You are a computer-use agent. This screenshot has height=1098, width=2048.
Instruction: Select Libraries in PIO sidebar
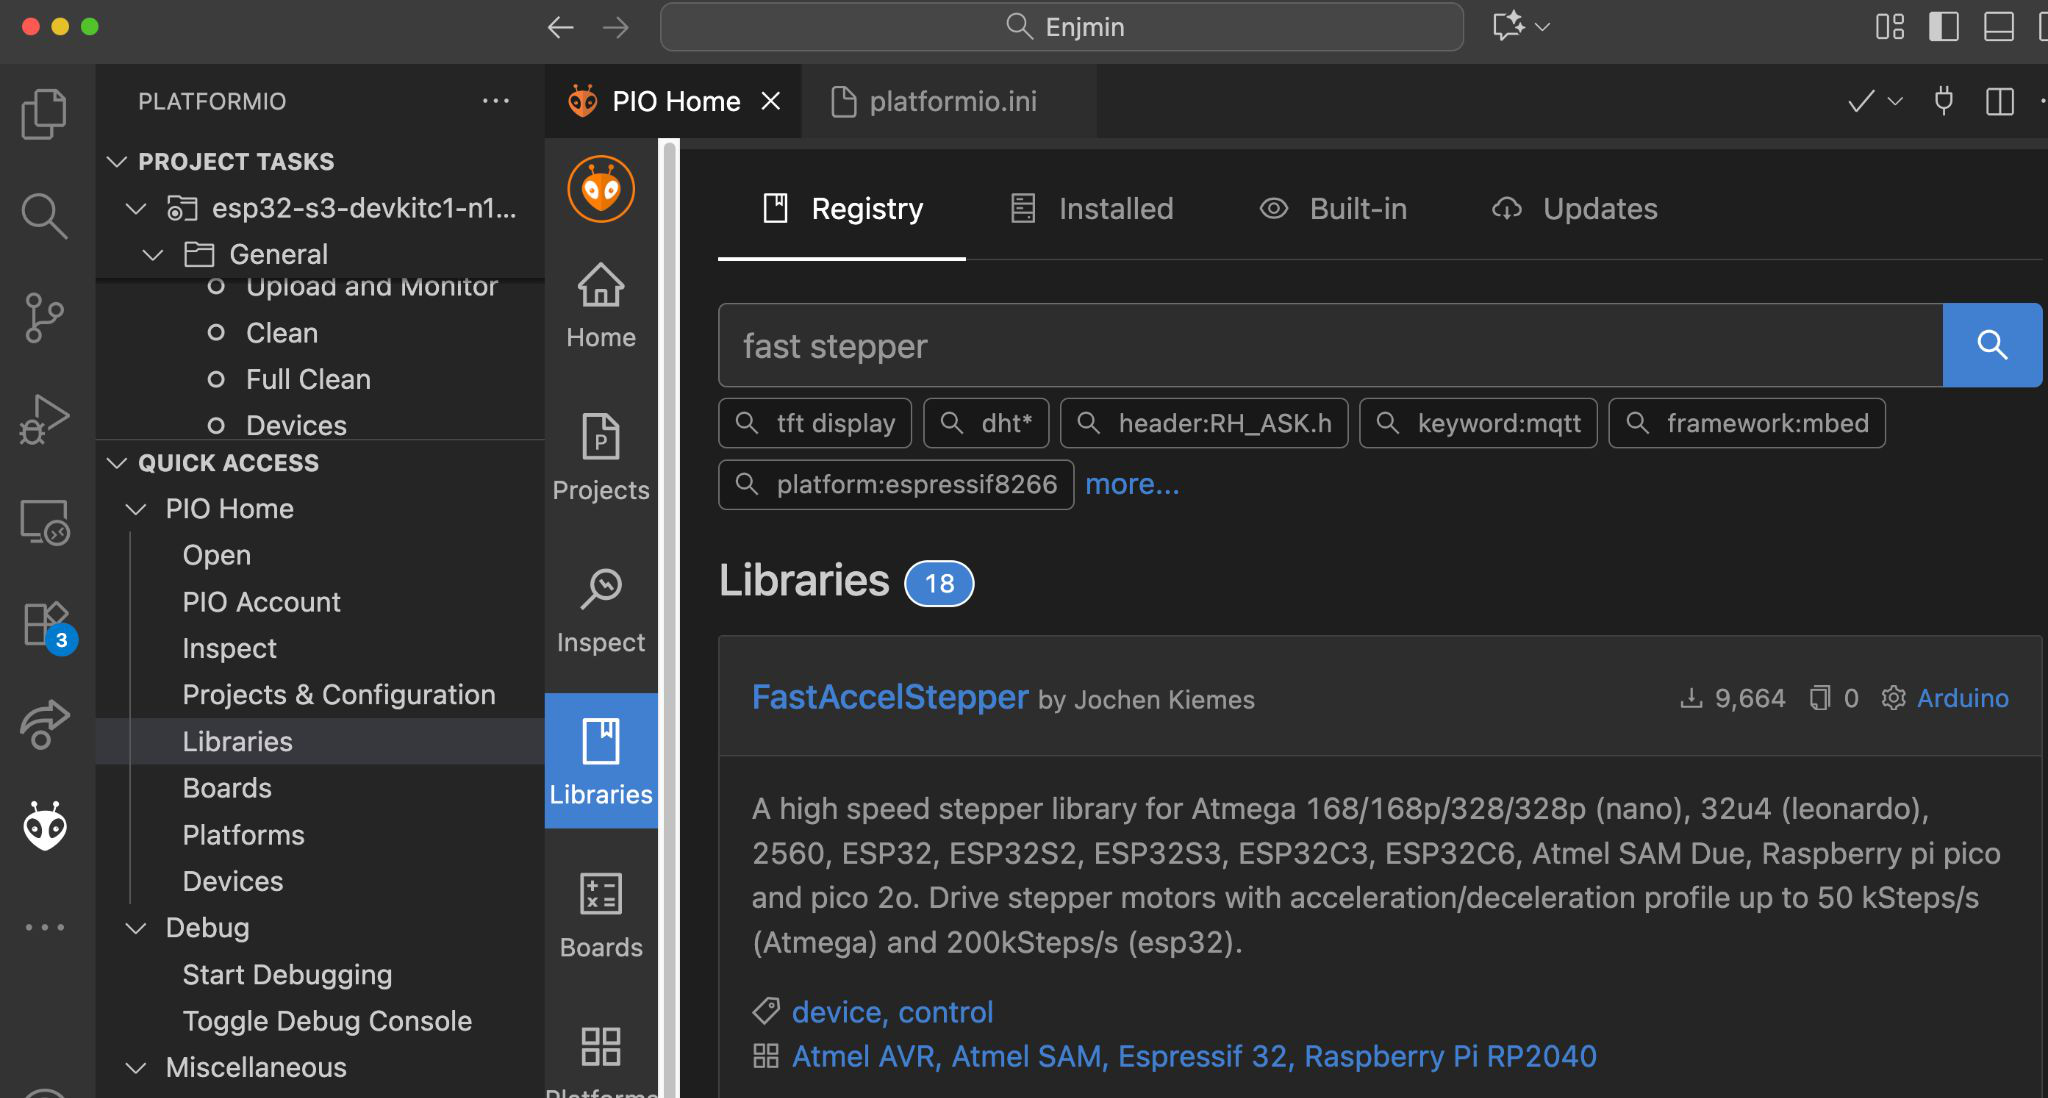[x=601, y=761]
